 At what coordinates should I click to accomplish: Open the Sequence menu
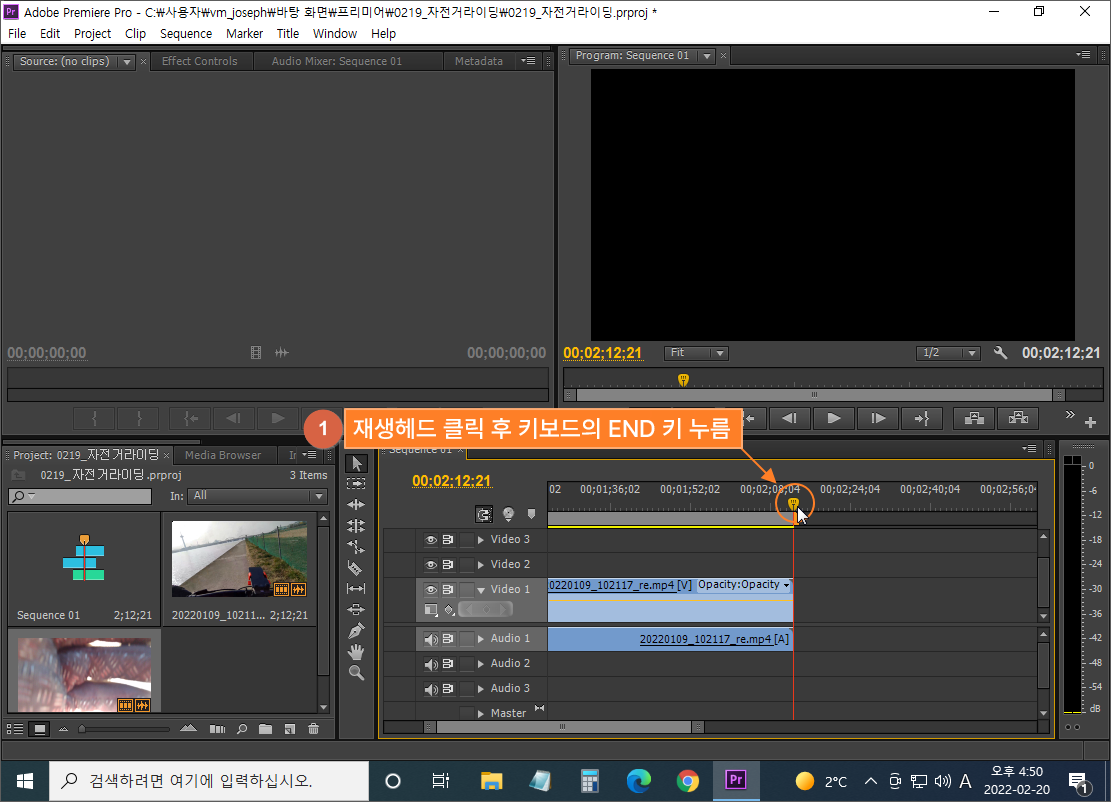(x=186, y=33)
